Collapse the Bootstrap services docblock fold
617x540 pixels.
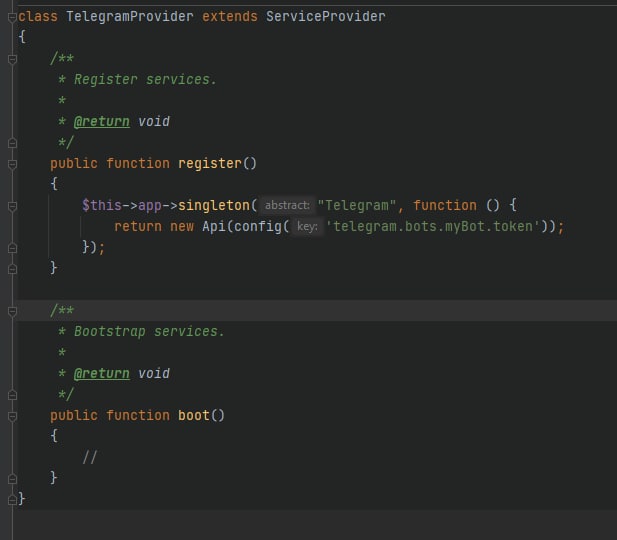point(12,311)
